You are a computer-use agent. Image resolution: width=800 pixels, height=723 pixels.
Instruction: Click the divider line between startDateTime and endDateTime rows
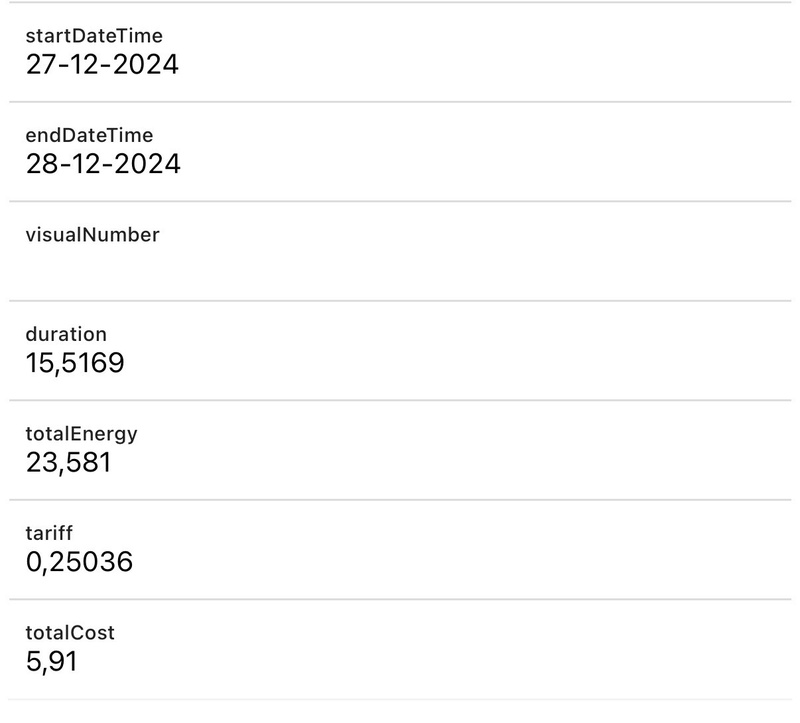tap(400, 101)
